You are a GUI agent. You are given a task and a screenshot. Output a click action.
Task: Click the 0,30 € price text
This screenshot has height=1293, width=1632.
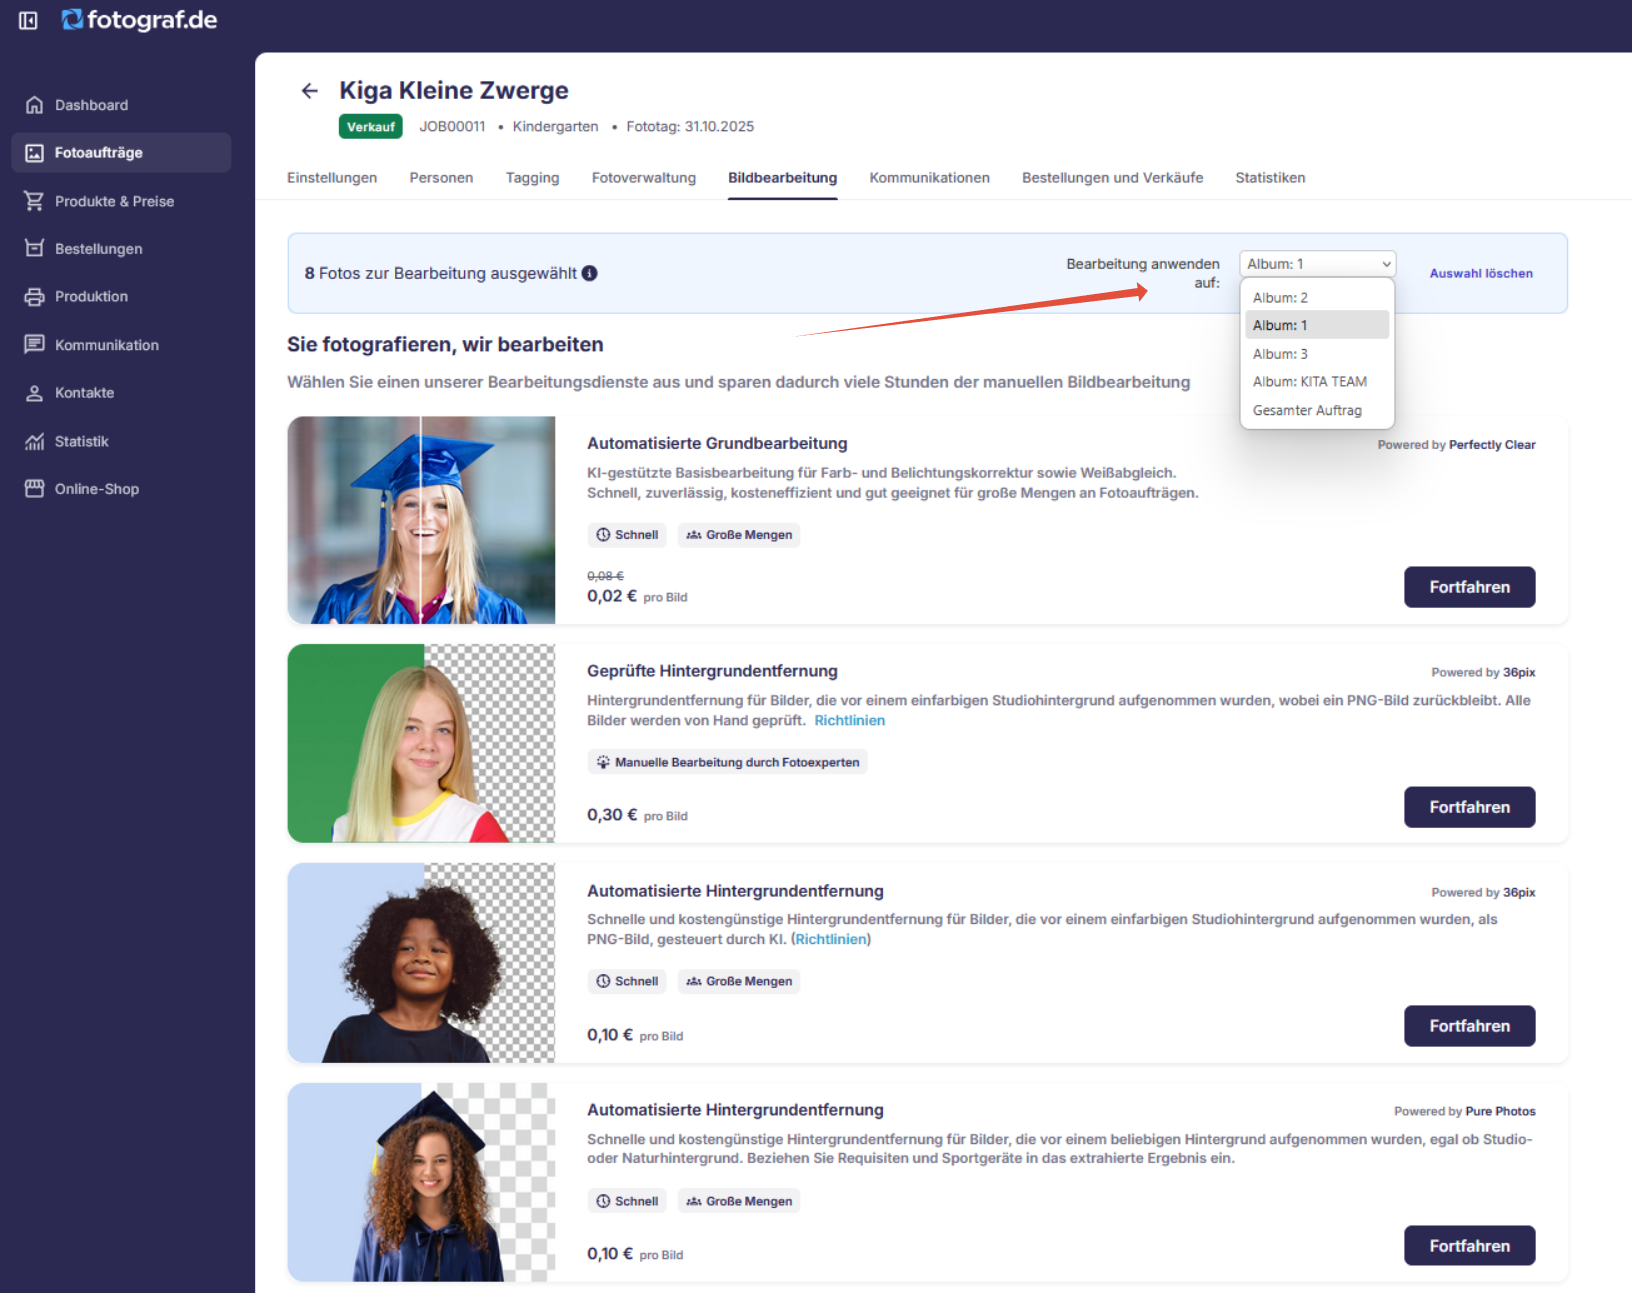click(x=612, y=815)
